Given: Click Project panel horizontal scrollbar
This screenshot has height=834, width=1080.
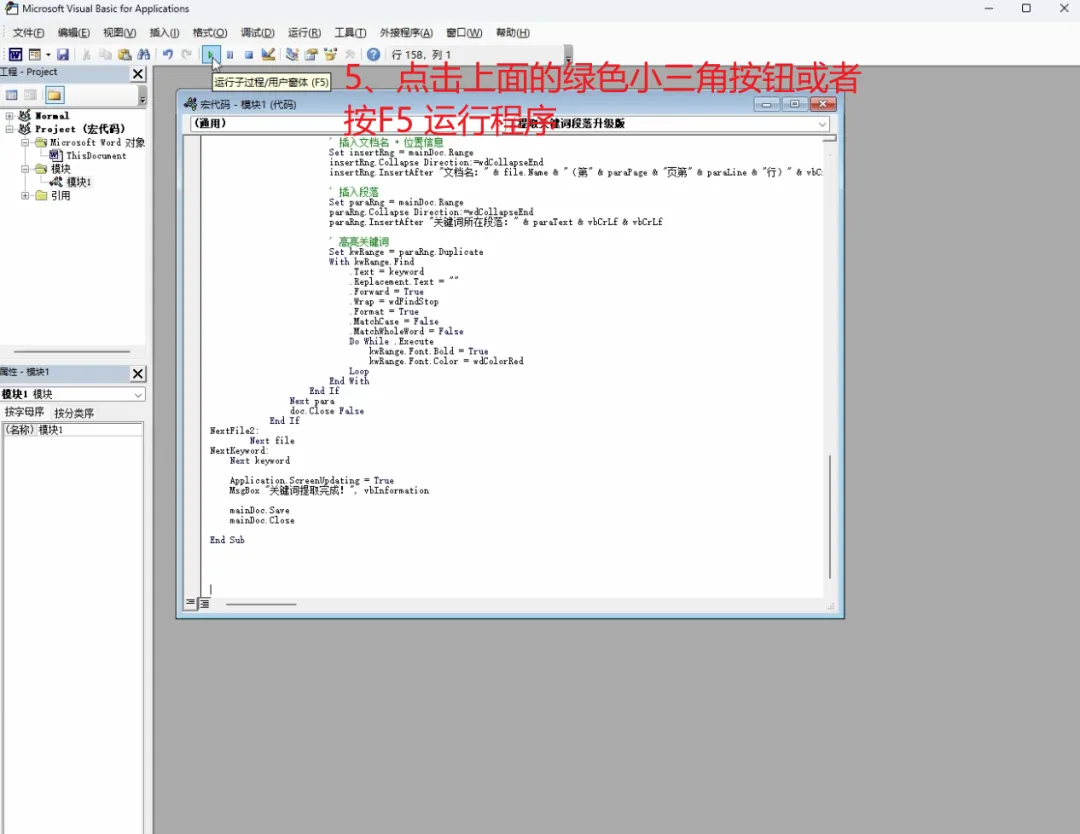Looking at the screenshot, I should pyautogui.click(x=72, y=351).
